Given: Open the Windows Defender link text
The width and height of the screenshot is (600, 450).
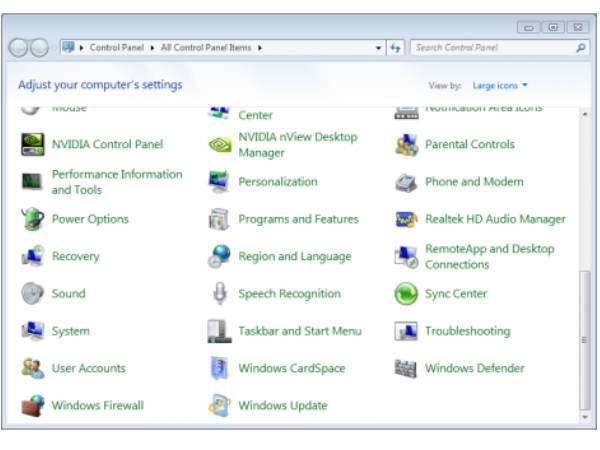Looking at the screenshot, I should pos(474,368).
